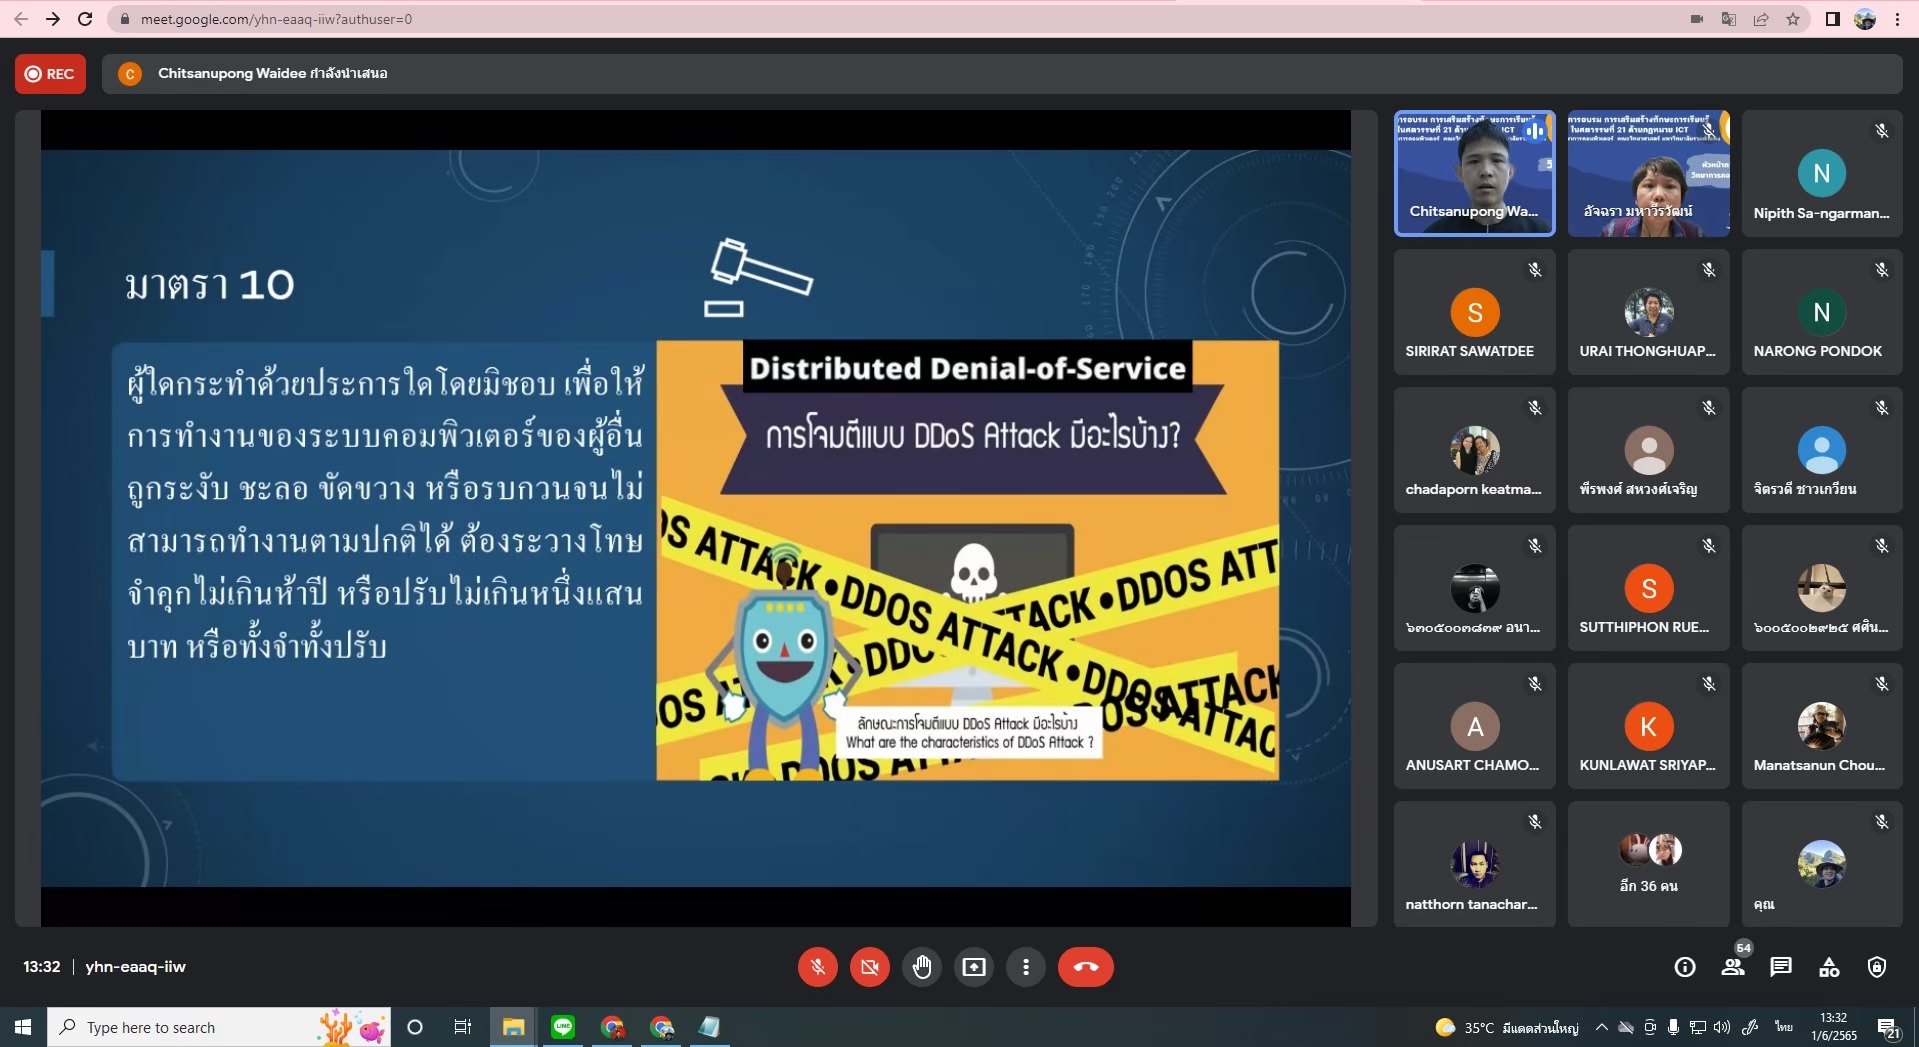1919x1047 pixels.
Task: Click the Present now screen share icon
Action: click(973, 967)
